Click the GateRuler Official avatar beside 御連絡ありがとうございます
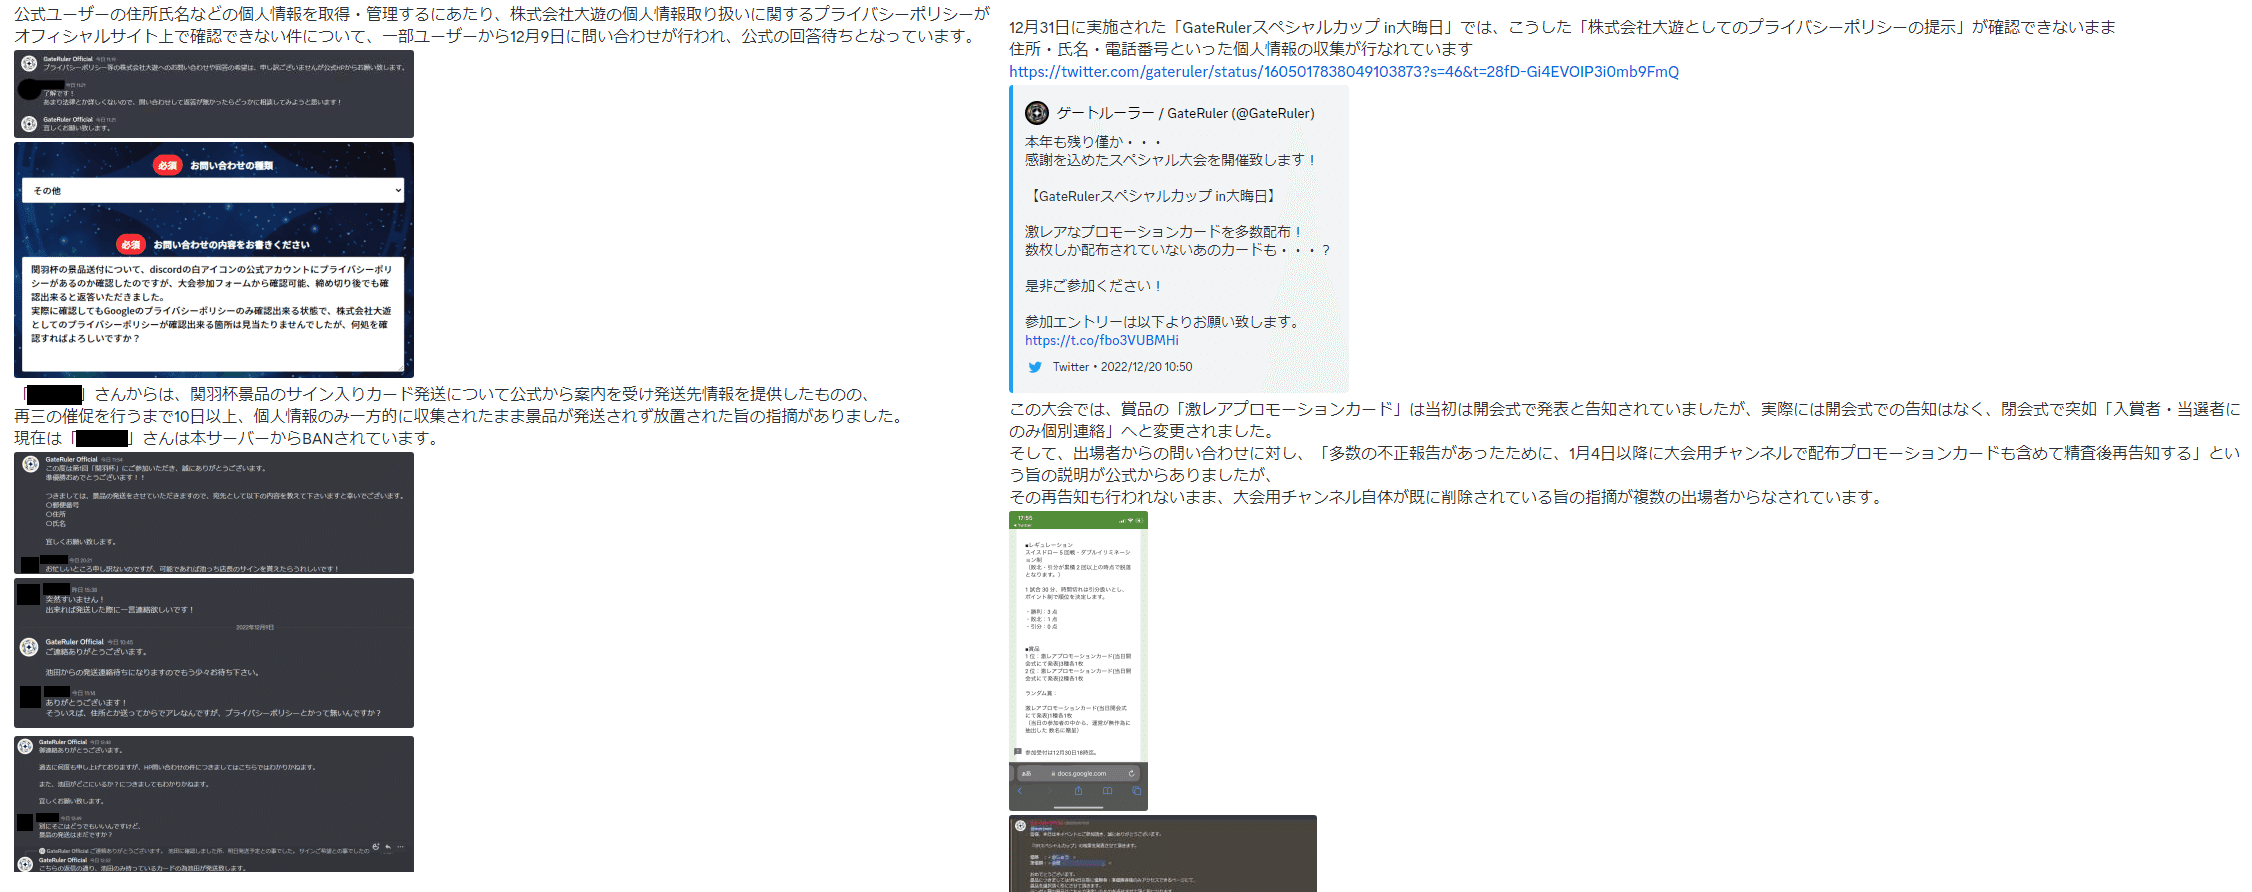Image resolution: width=2252 pixels, height=892 pixels. 26,746
